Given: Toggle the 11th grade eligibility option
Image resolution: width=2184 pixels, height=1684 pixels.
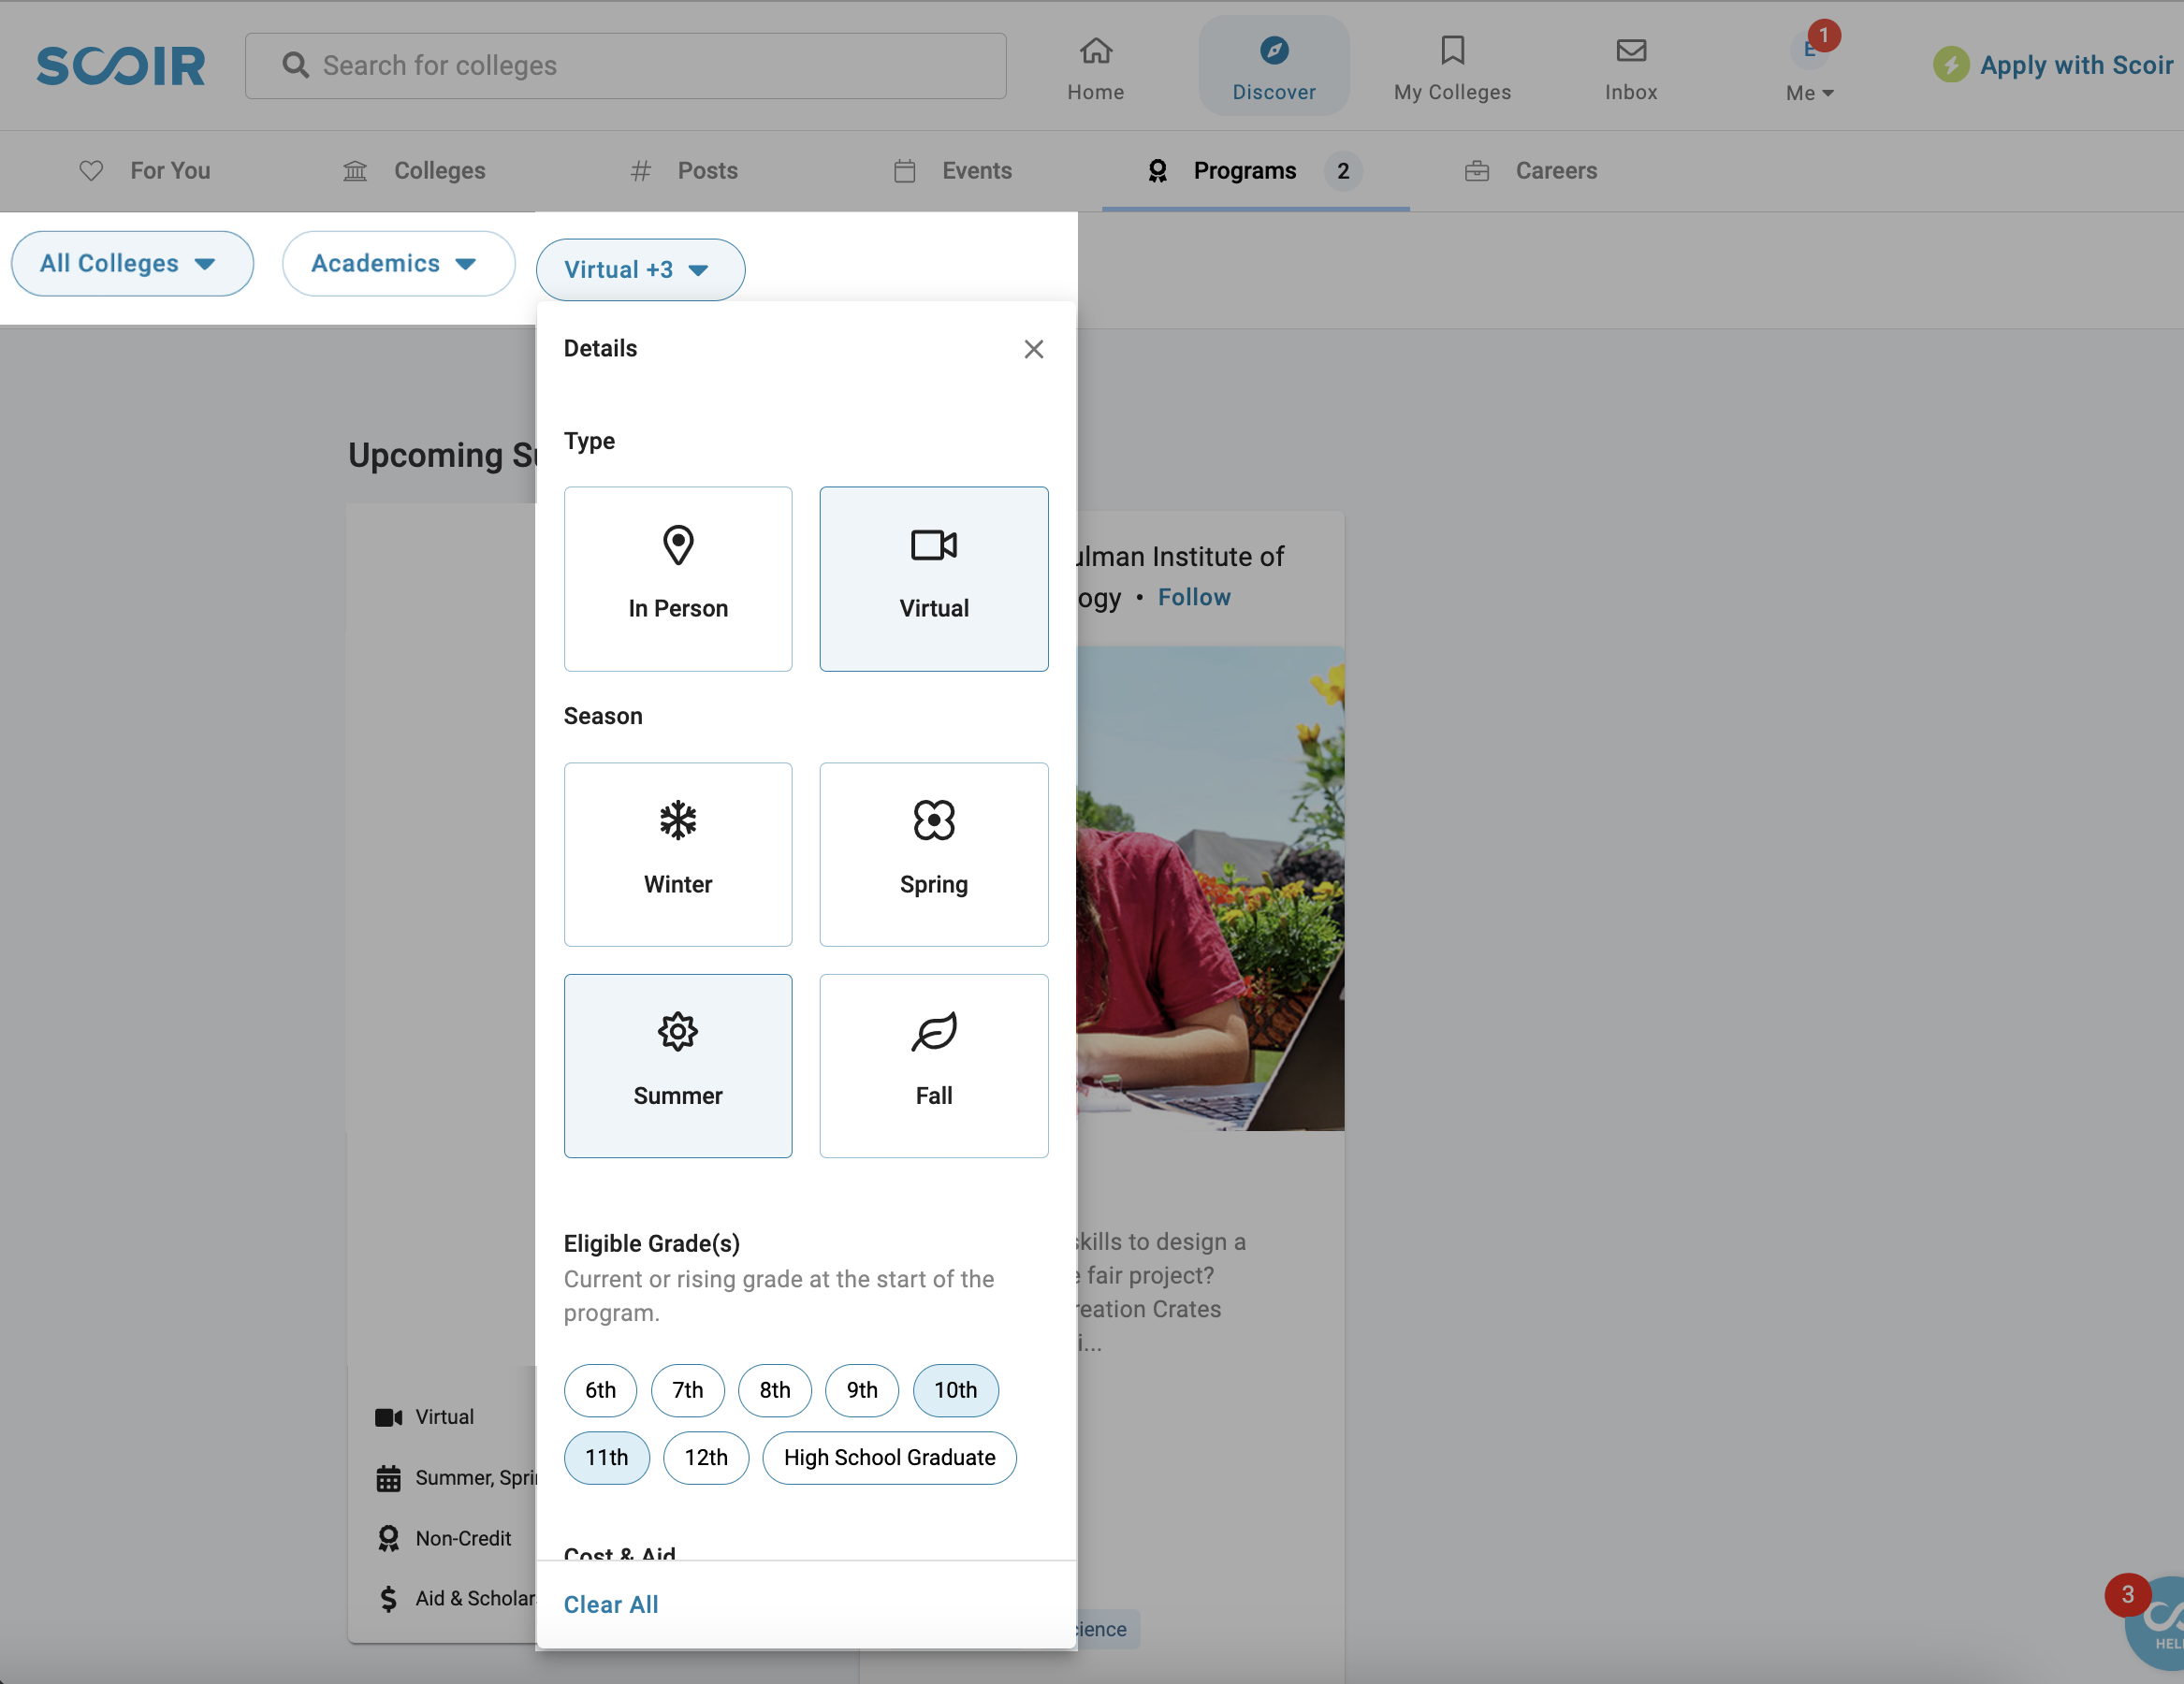Looking at the screenshot, I should [606, 1456].
